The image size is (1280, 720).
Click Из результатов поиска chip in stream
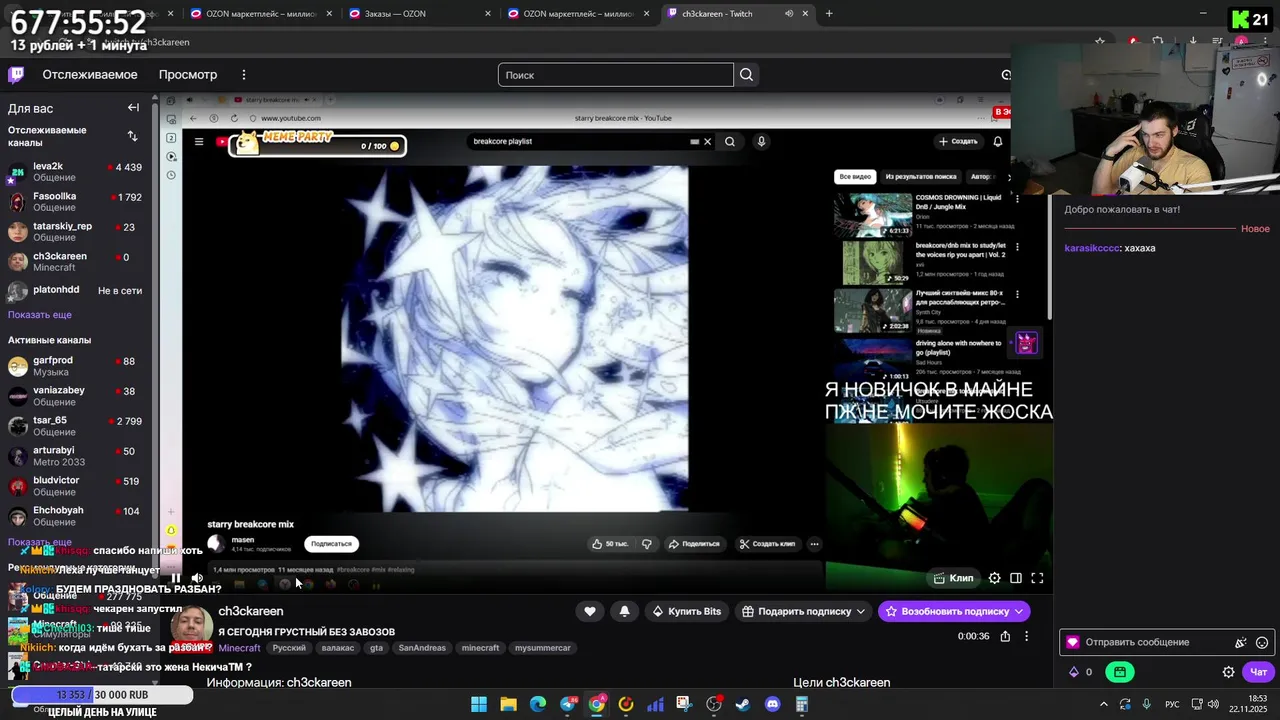[x=921, y=177]
